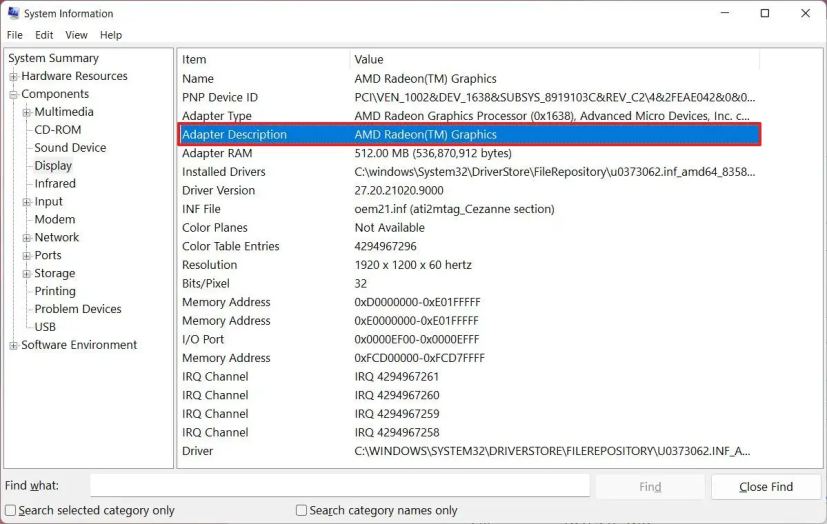827x524 pixels.
Task: Maximize the System Information window
Action: 765,13
